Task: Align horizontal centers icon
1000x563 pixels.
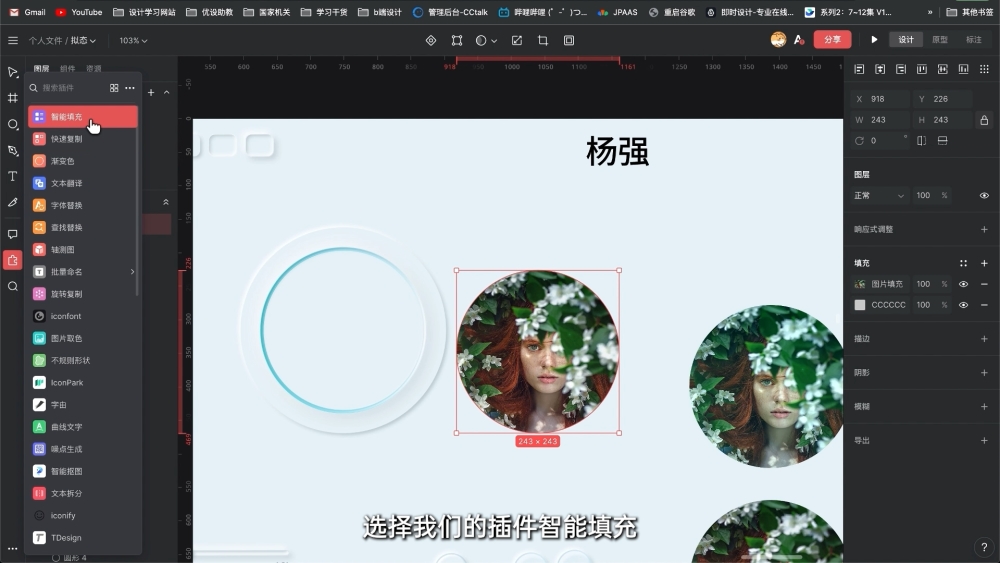Action: pos(880,69)
